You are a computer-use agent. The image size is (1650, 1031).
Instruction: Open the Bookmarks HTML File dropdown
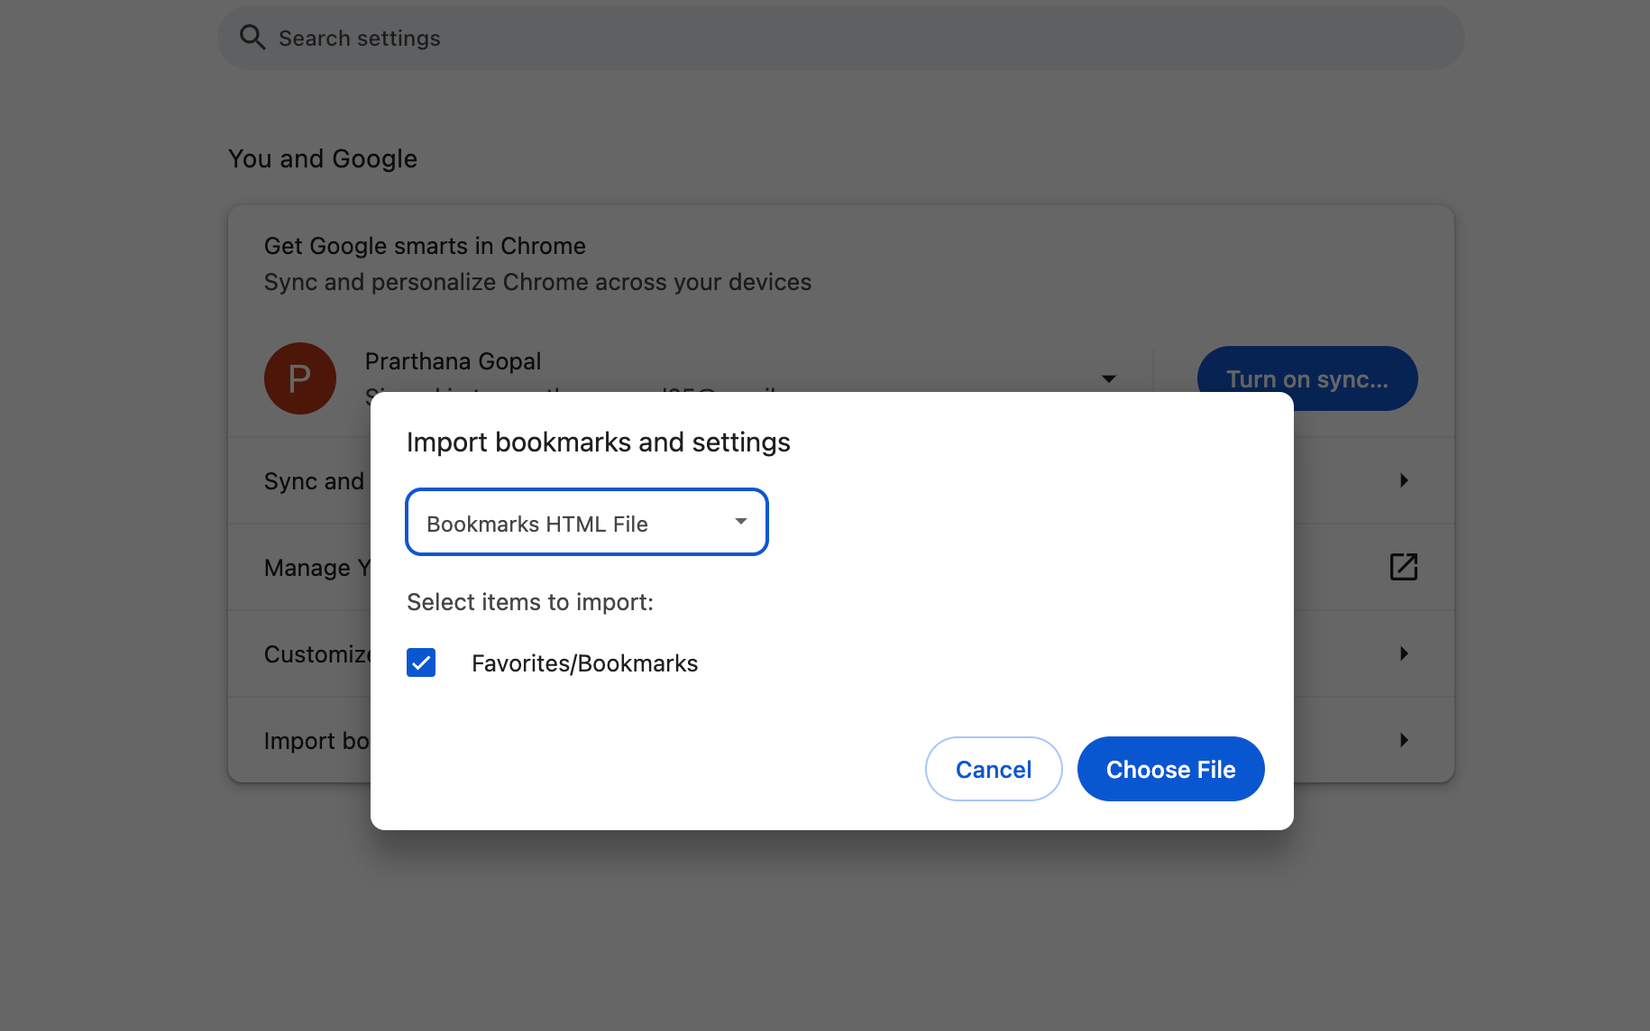[587, 522]
